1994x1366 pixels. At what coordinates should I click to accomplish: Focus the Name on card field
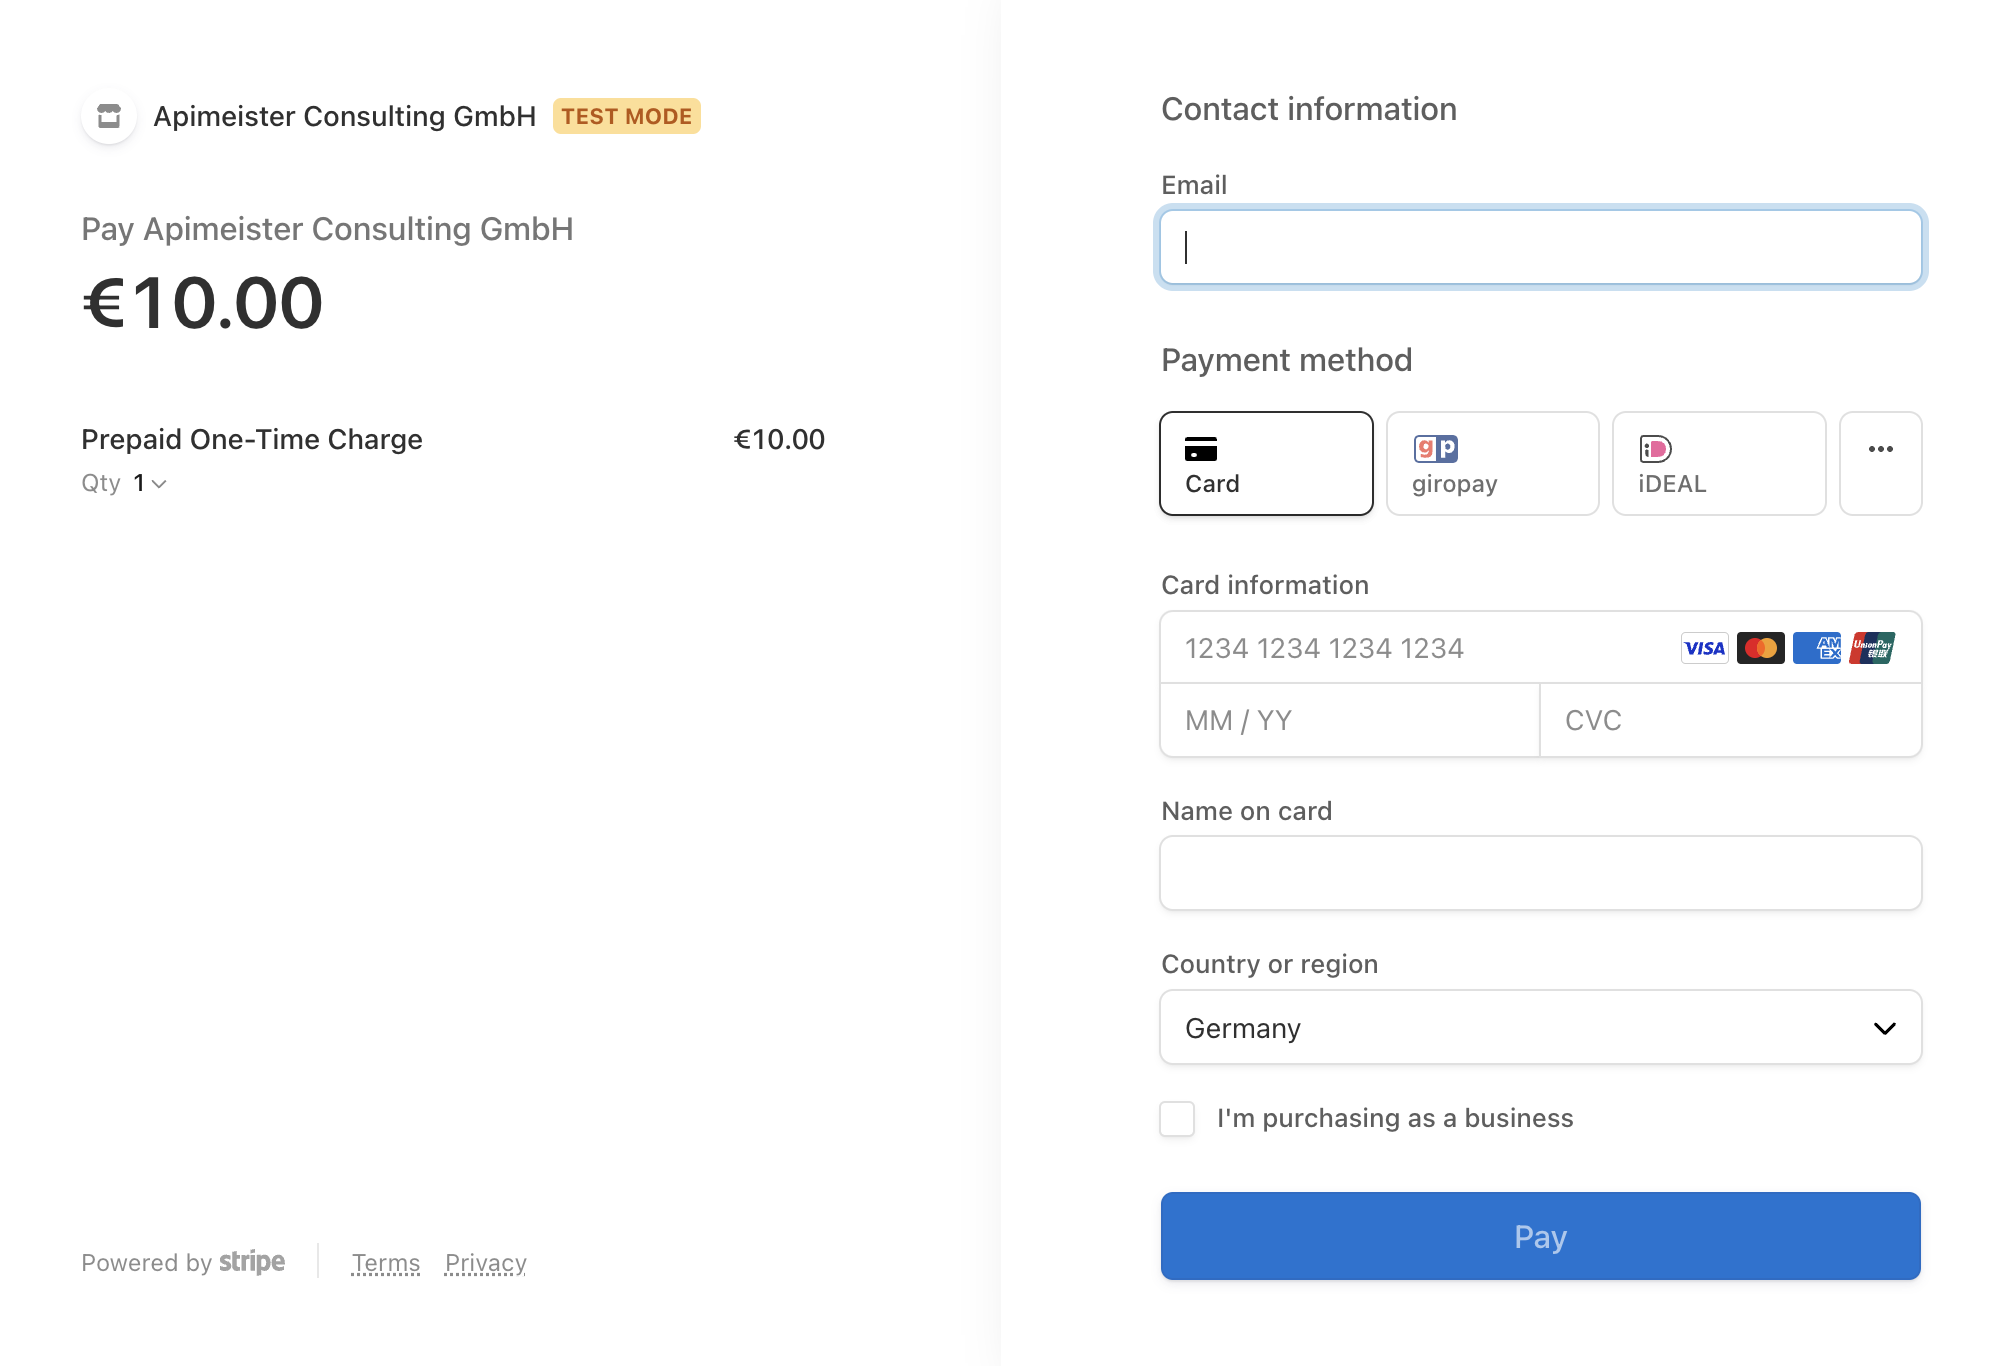[x=1540, y=873]
